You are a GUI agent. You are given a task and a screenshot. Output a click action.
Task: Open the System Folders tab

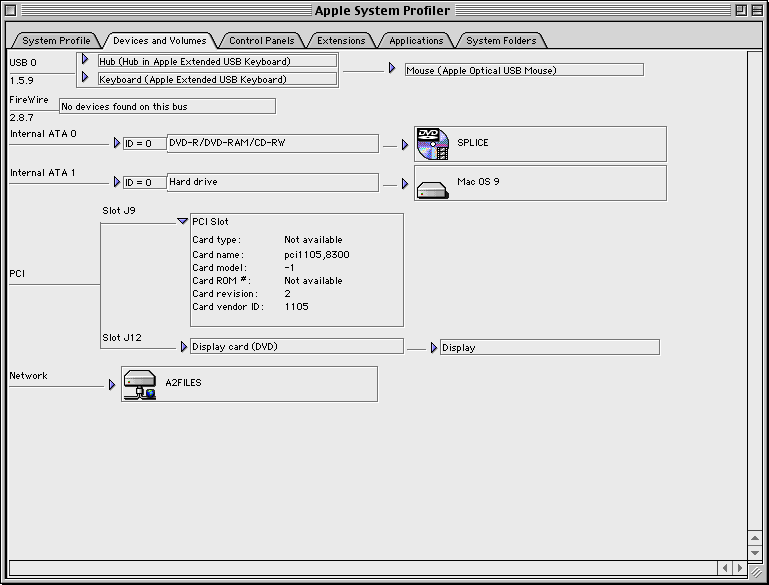click(501, 41)
